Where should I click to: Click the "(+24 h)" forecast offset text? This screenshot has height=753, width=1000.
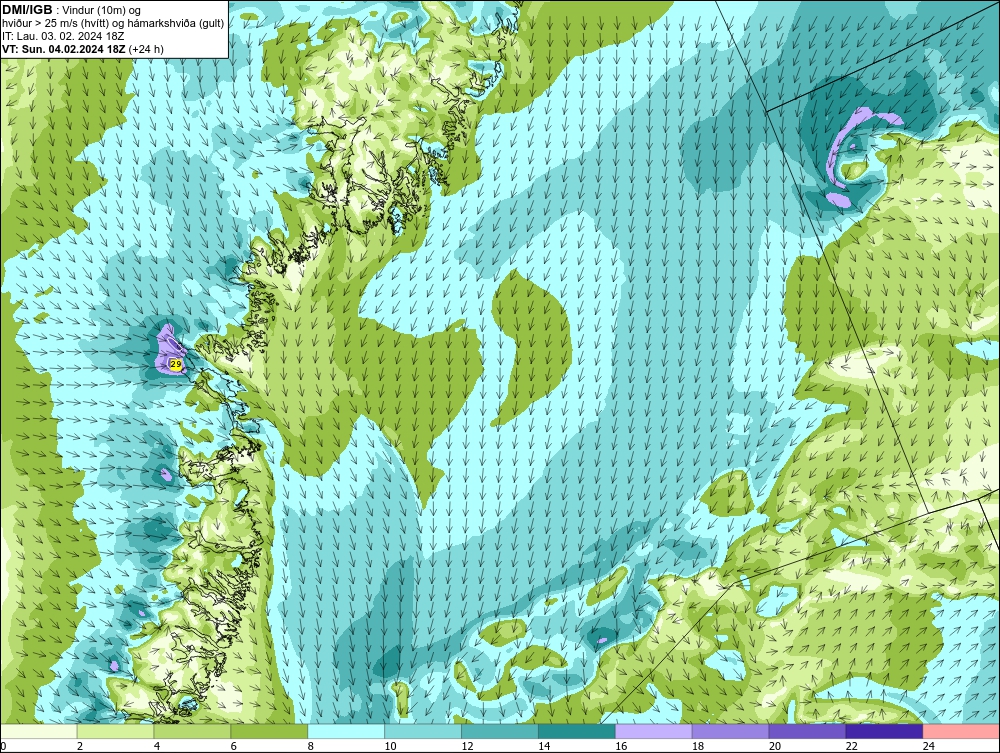point(146,49)
